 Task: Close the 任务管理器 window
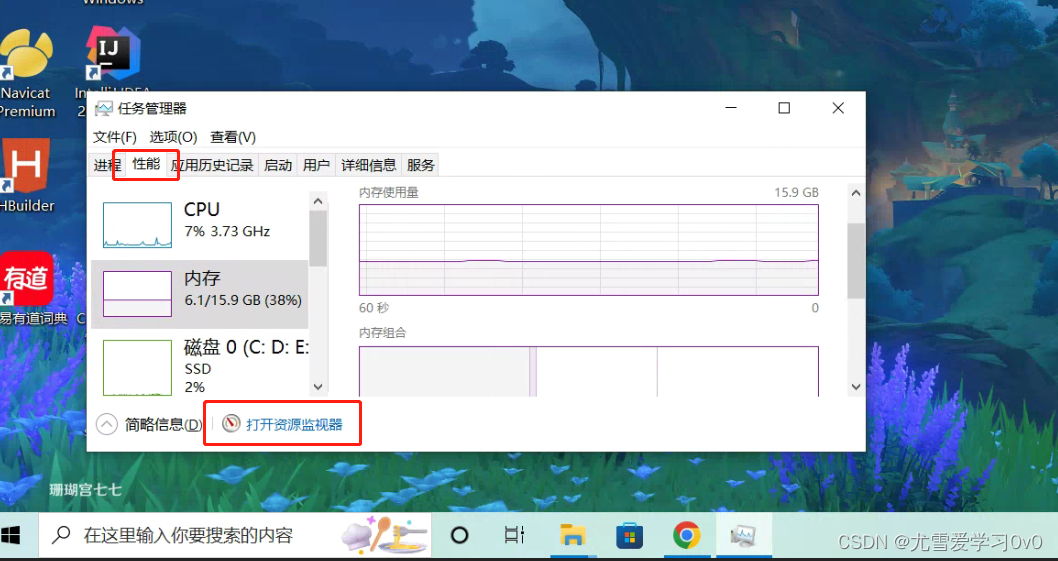coord(838,108)
